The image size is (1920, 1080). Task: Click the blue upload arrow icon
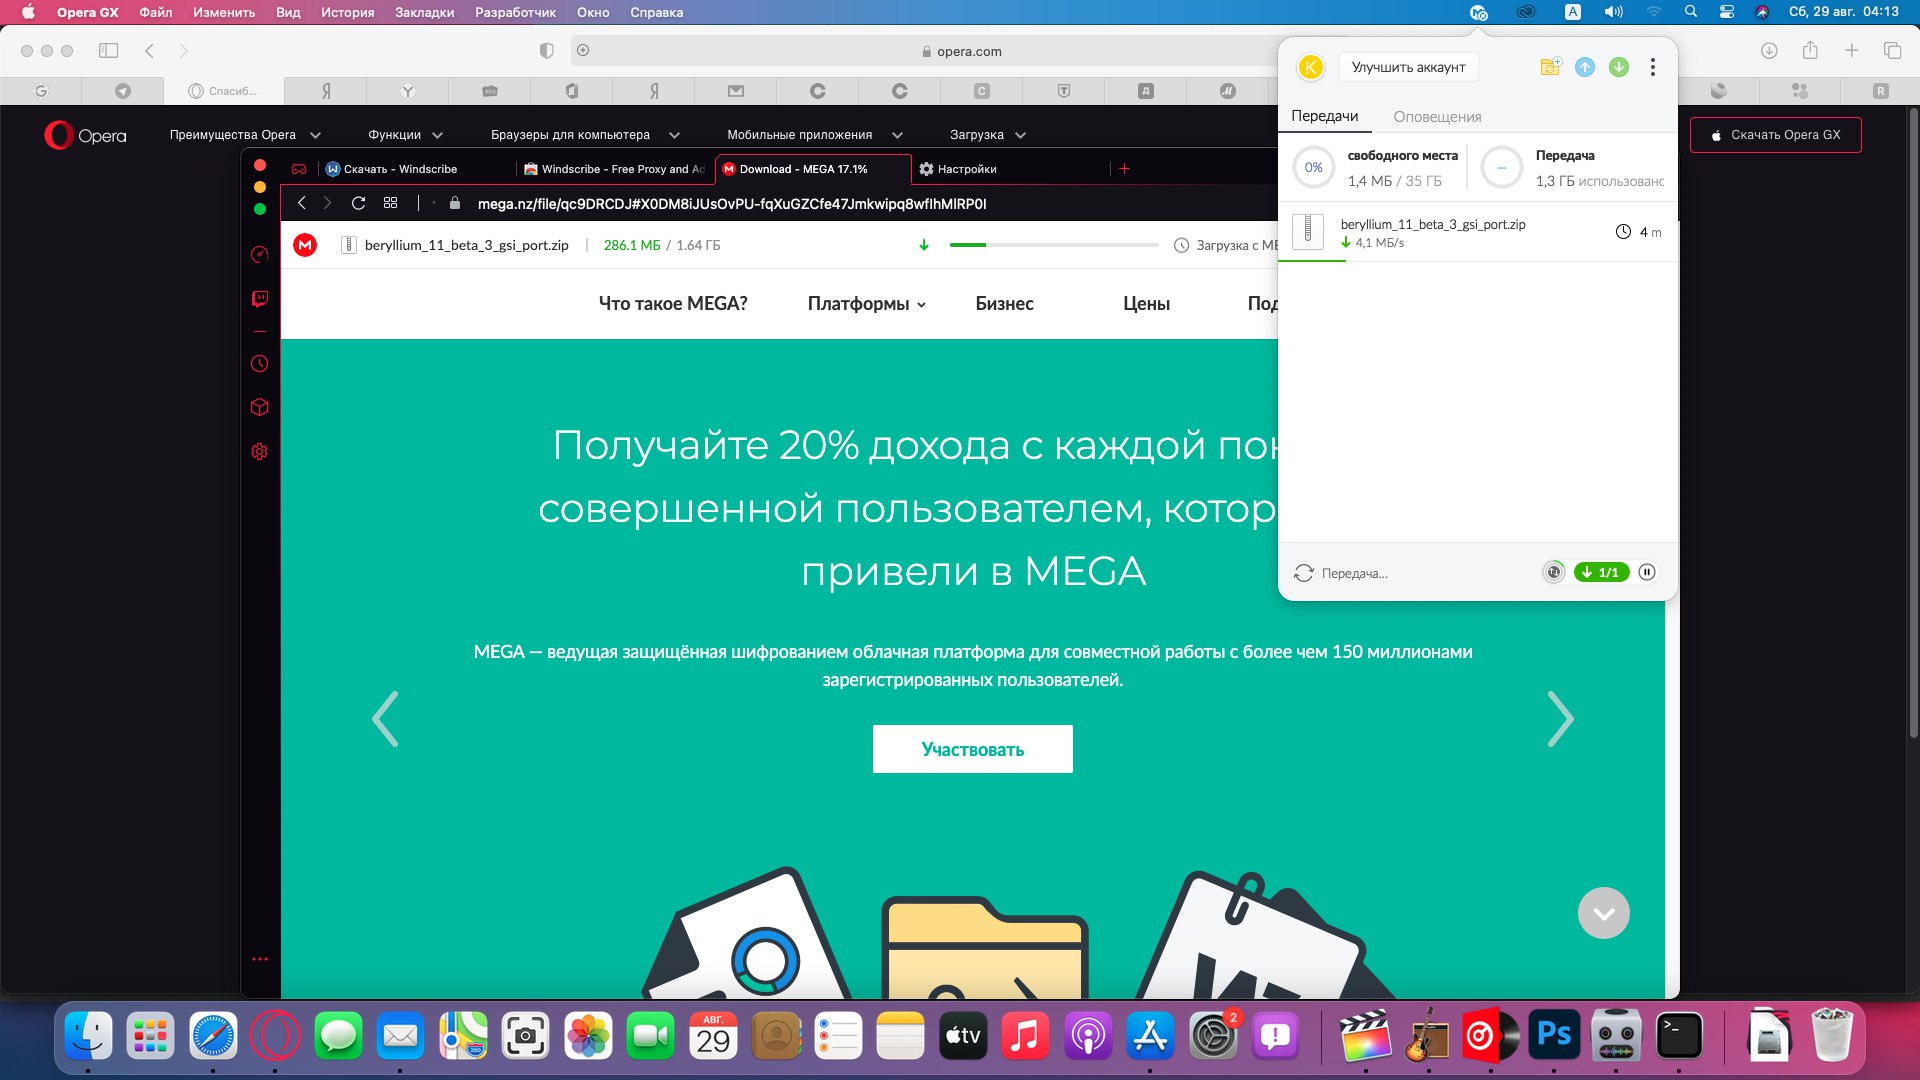1585,67
